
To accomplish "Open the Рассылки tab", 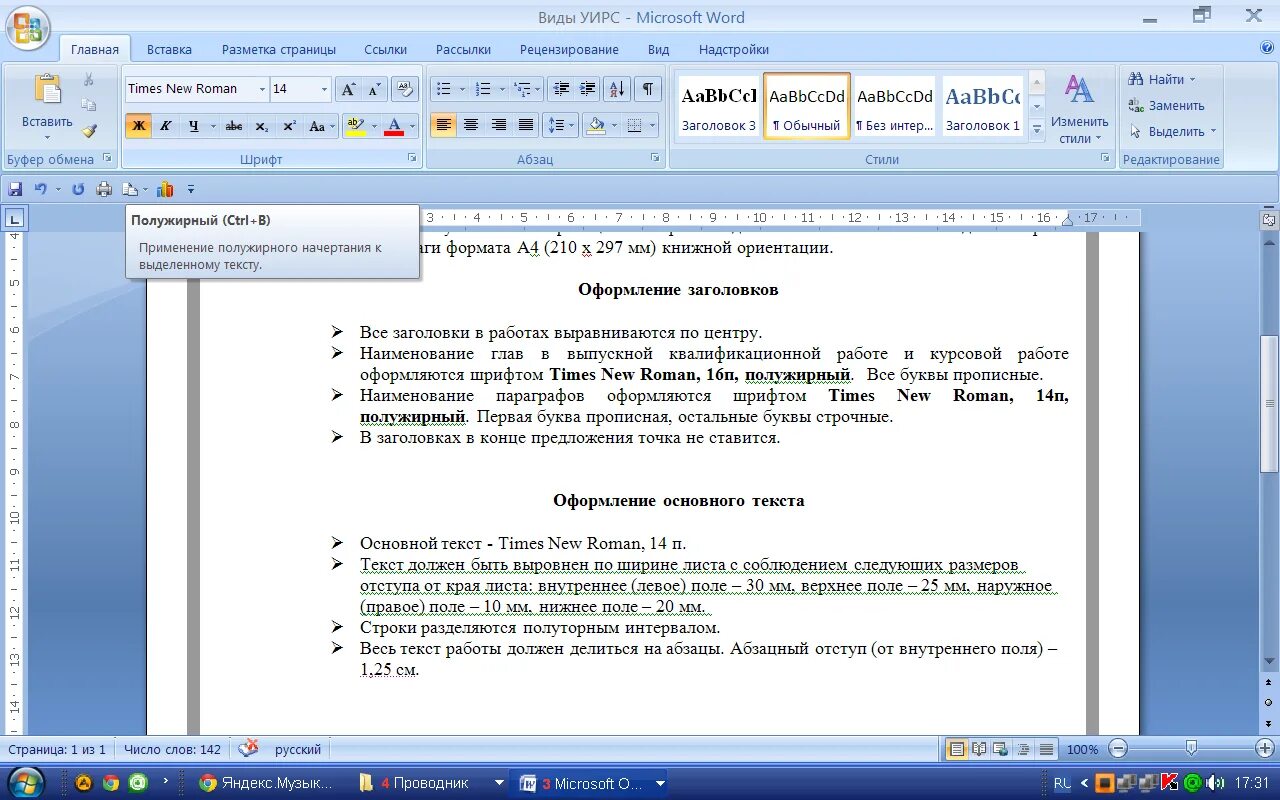I will [463, 49].
